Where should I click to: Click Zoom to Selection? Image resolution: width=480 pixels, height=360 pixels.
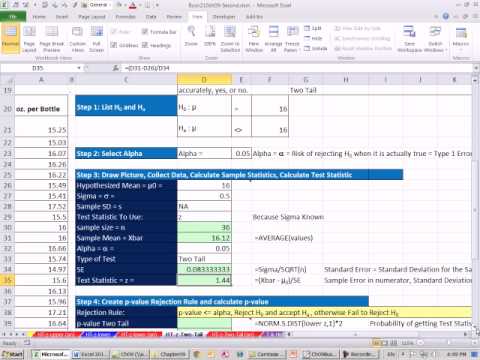[230, 39]
